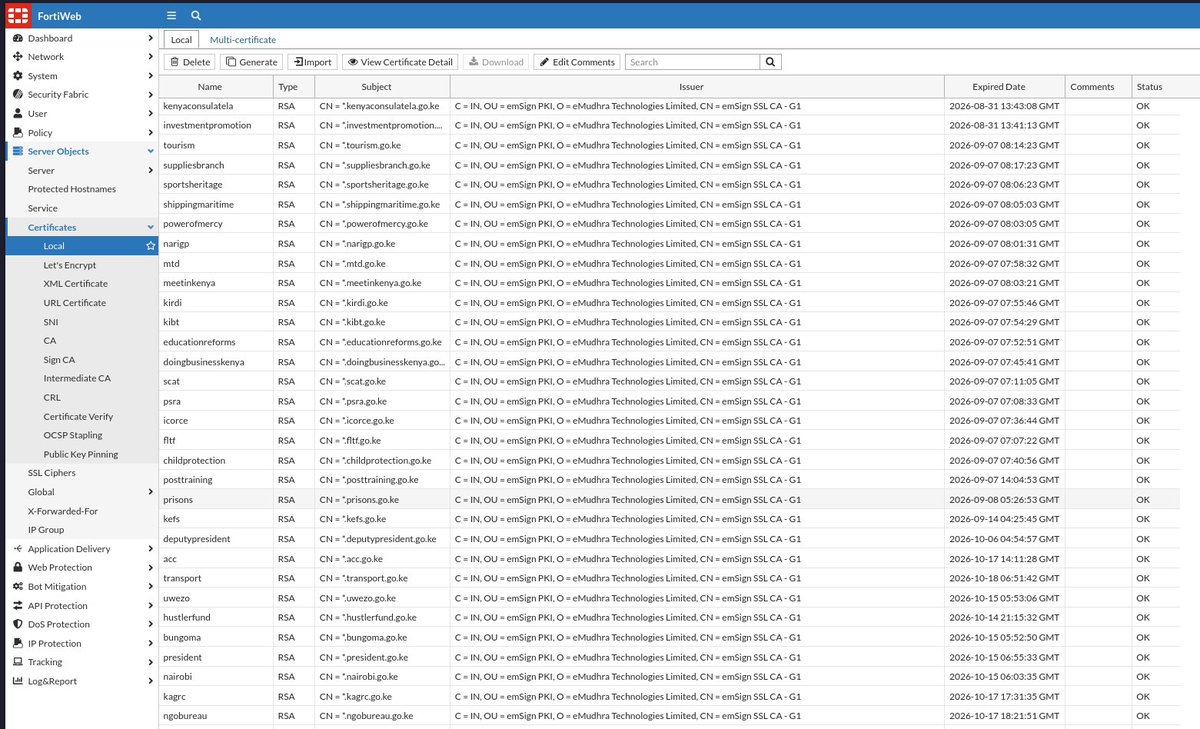This screenshot has width=1200, height=729.
Task: Click the DoS Protection icon
Action: click(x=18, y=625)
